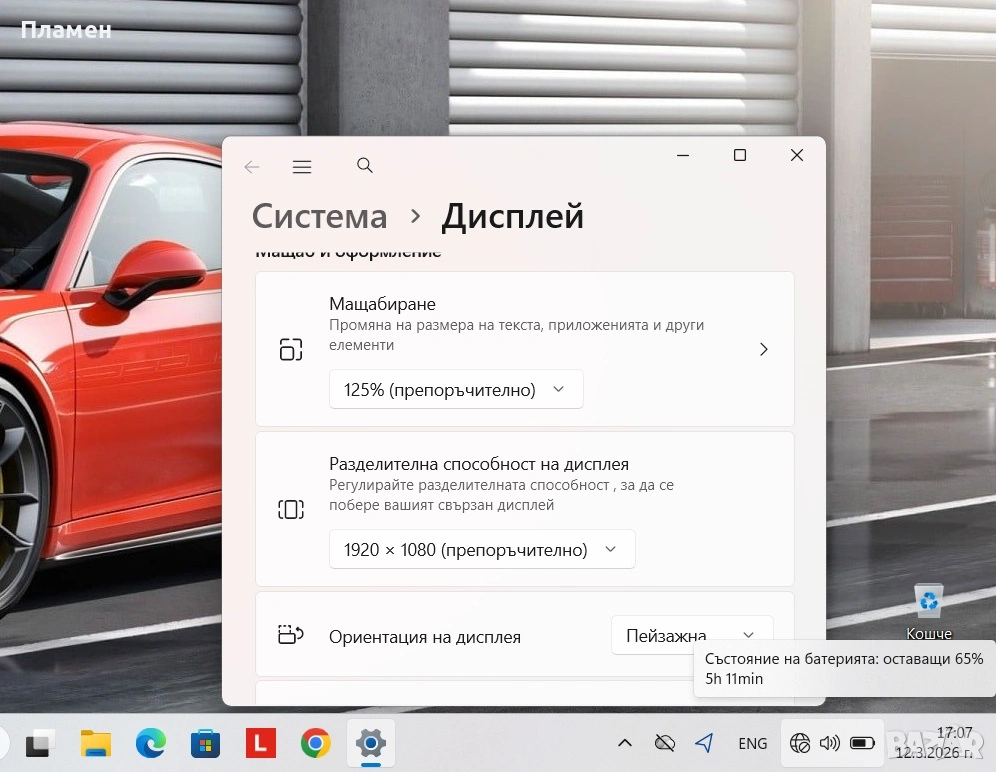Open the 1920 × 1080 resolution dropdown
Viewport: 996px width, 772px height.
(x=481, y=550)
